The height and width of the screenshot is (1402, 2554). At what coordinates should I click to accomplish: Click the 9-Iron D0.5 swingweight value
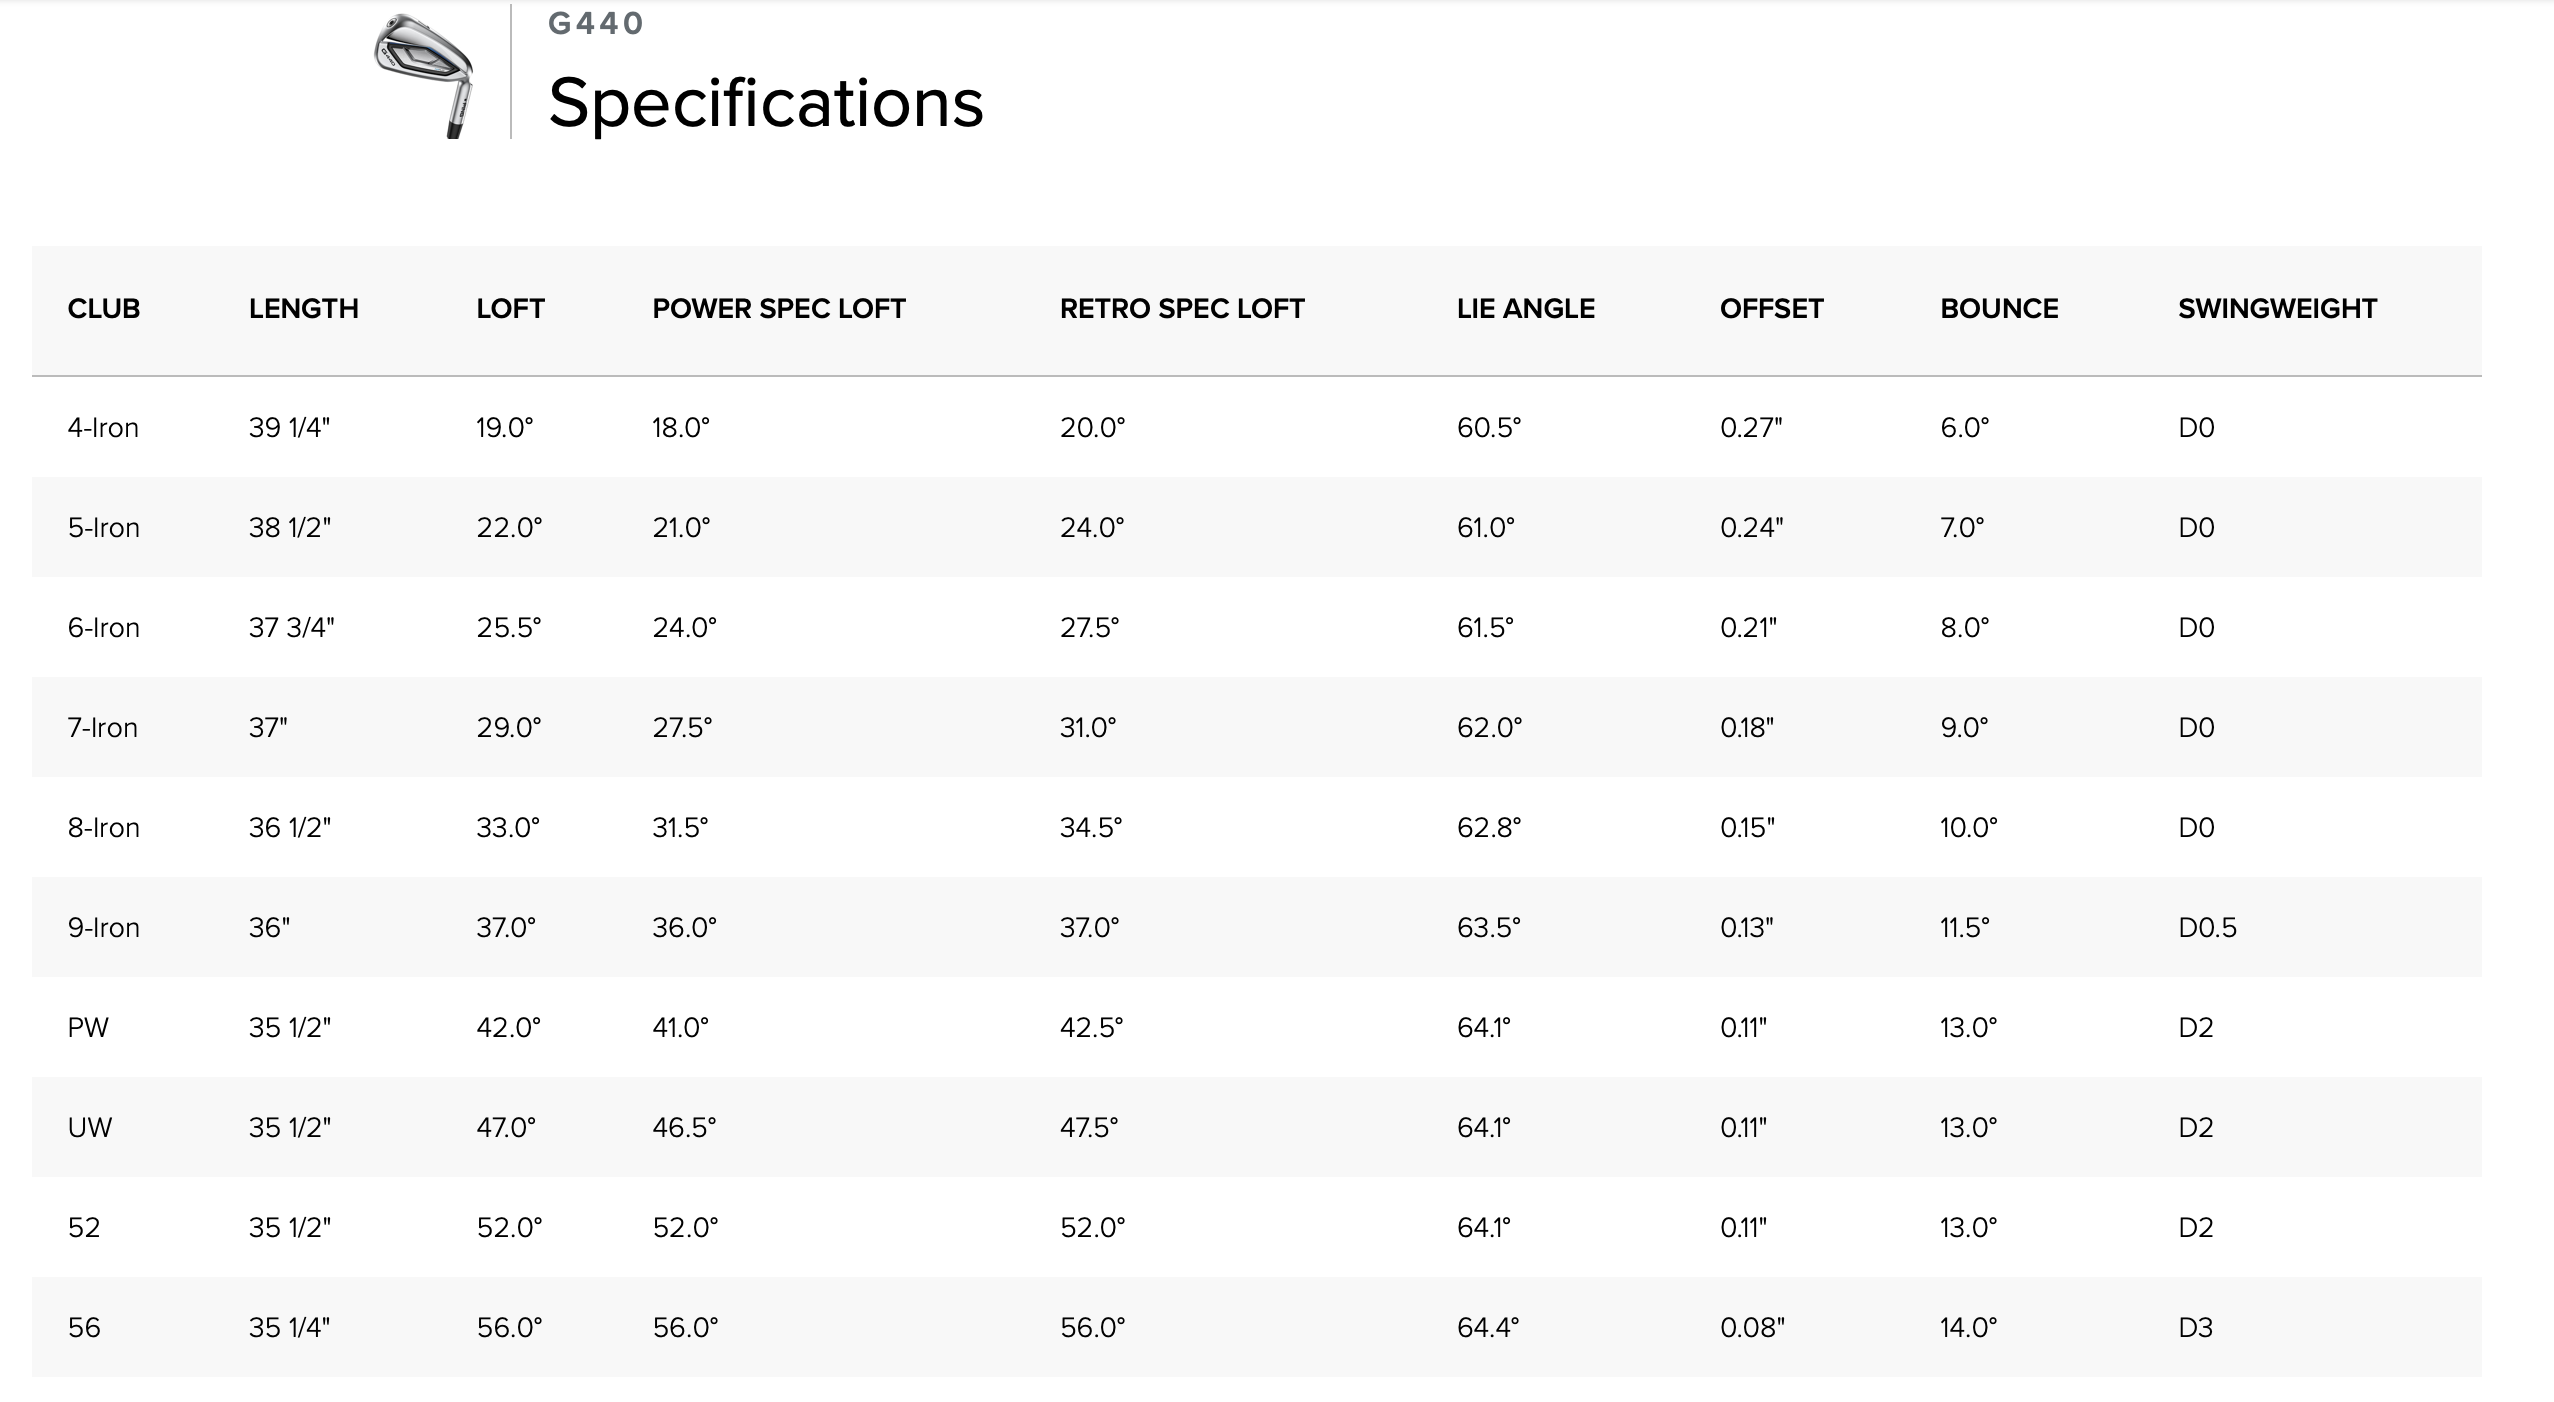coord(2207,928)
